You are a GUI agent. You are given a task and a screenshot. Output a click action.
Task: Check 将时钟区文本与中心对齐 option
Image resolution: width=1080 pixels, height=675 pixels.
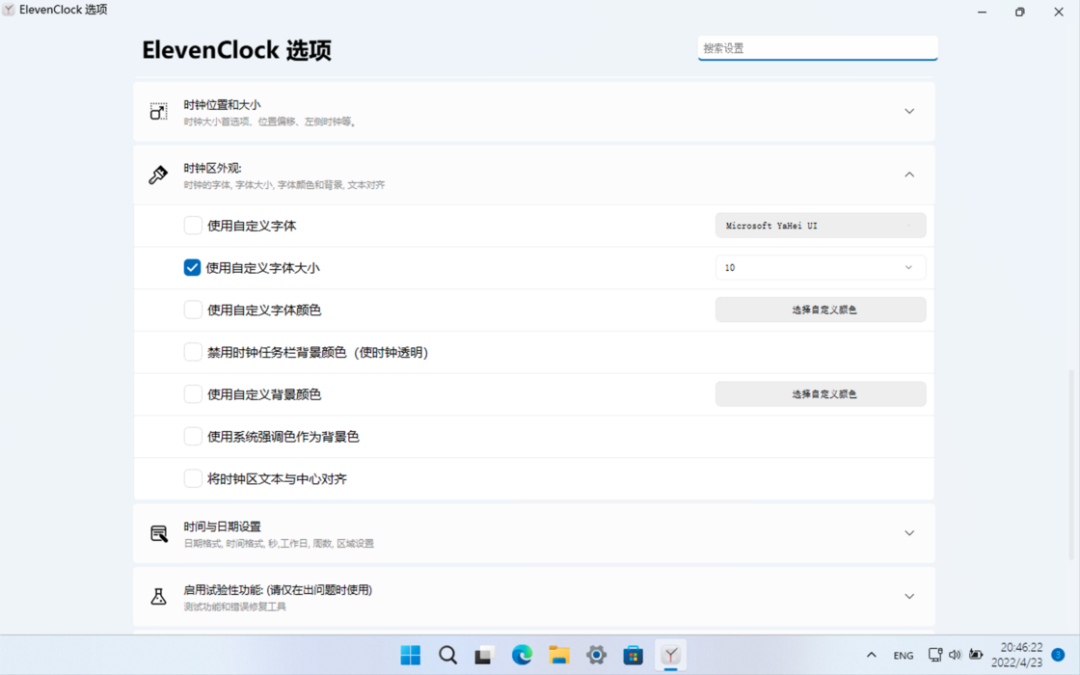[193, 479]
